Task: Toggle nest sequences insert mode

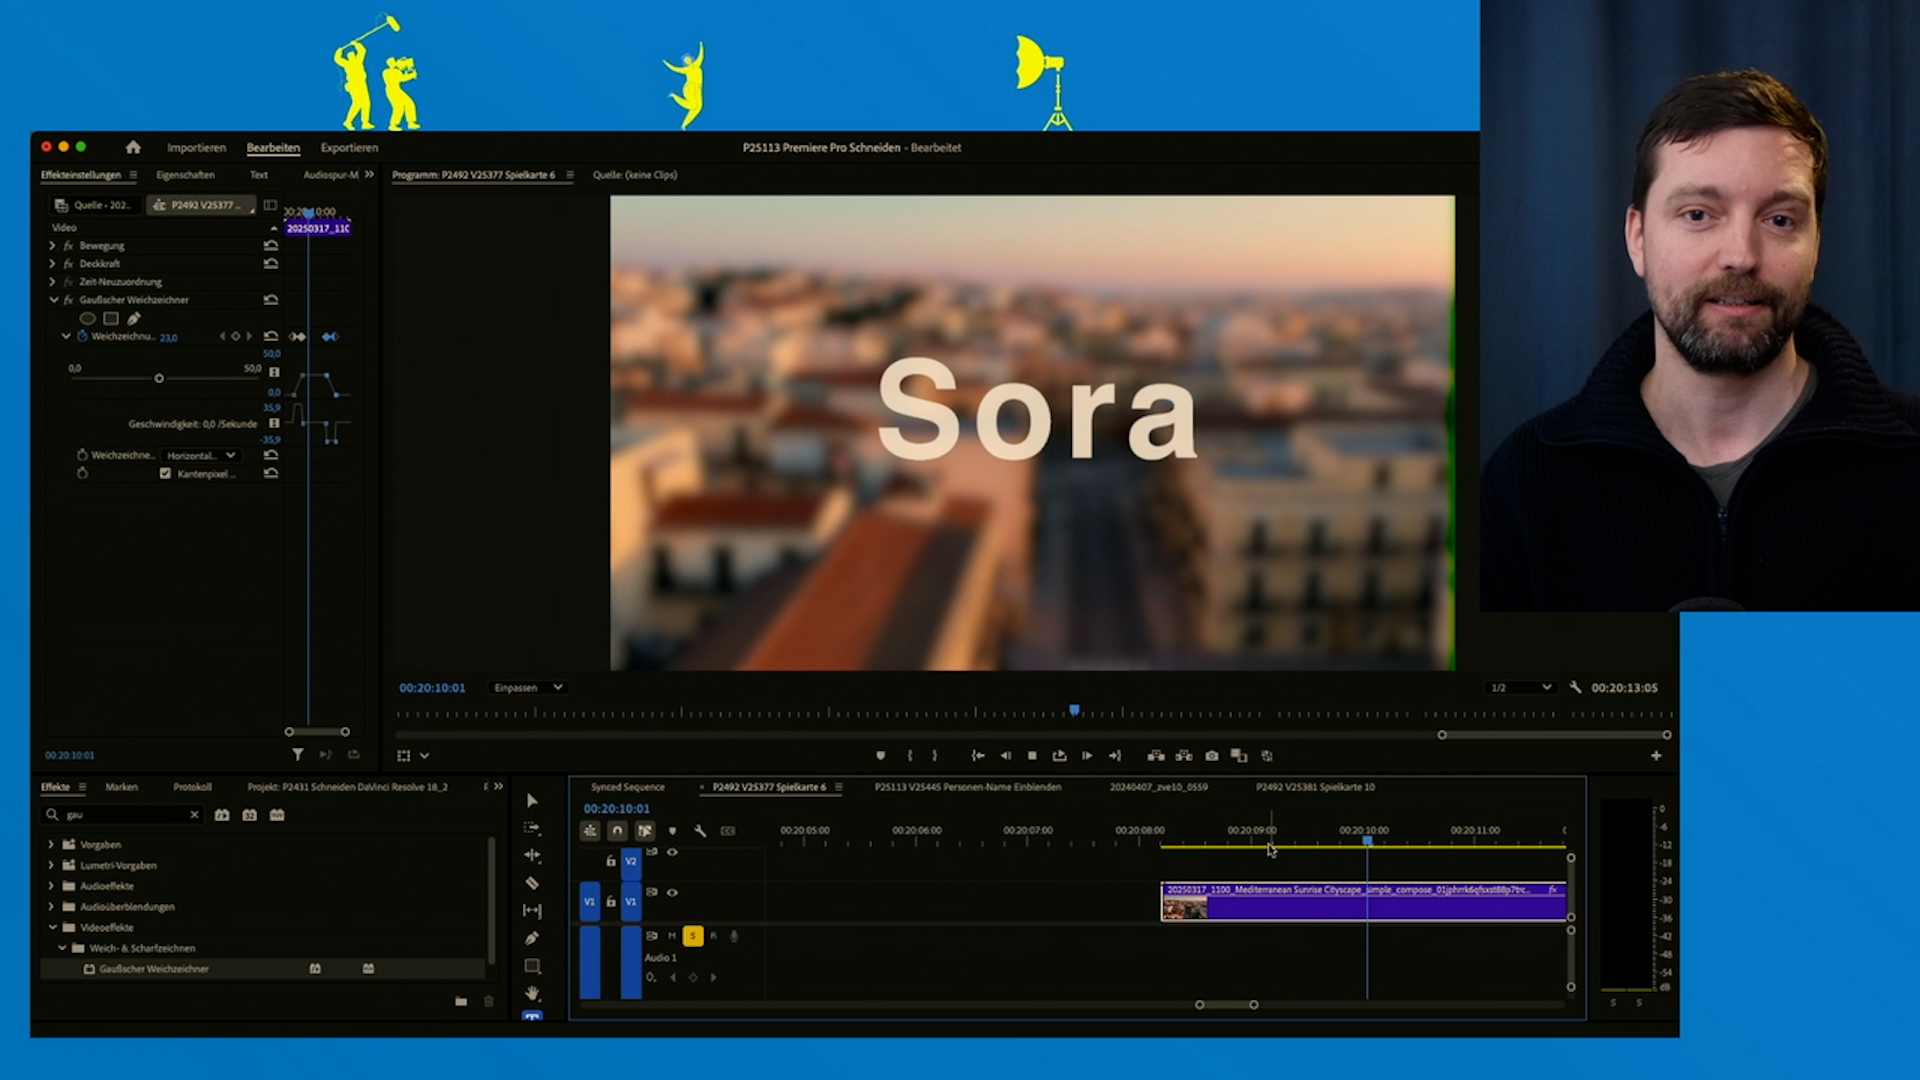Action: pos(590,831)
